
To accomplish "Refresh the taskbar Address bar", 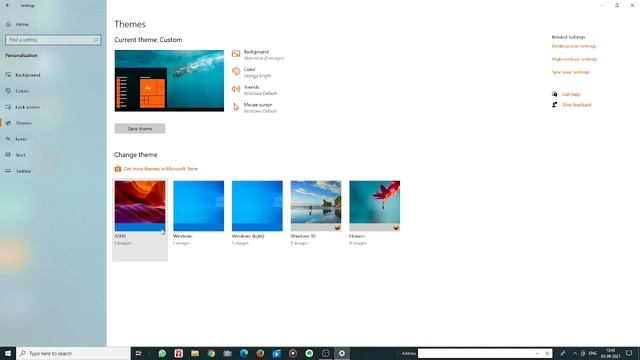I will tap(547, 353).
